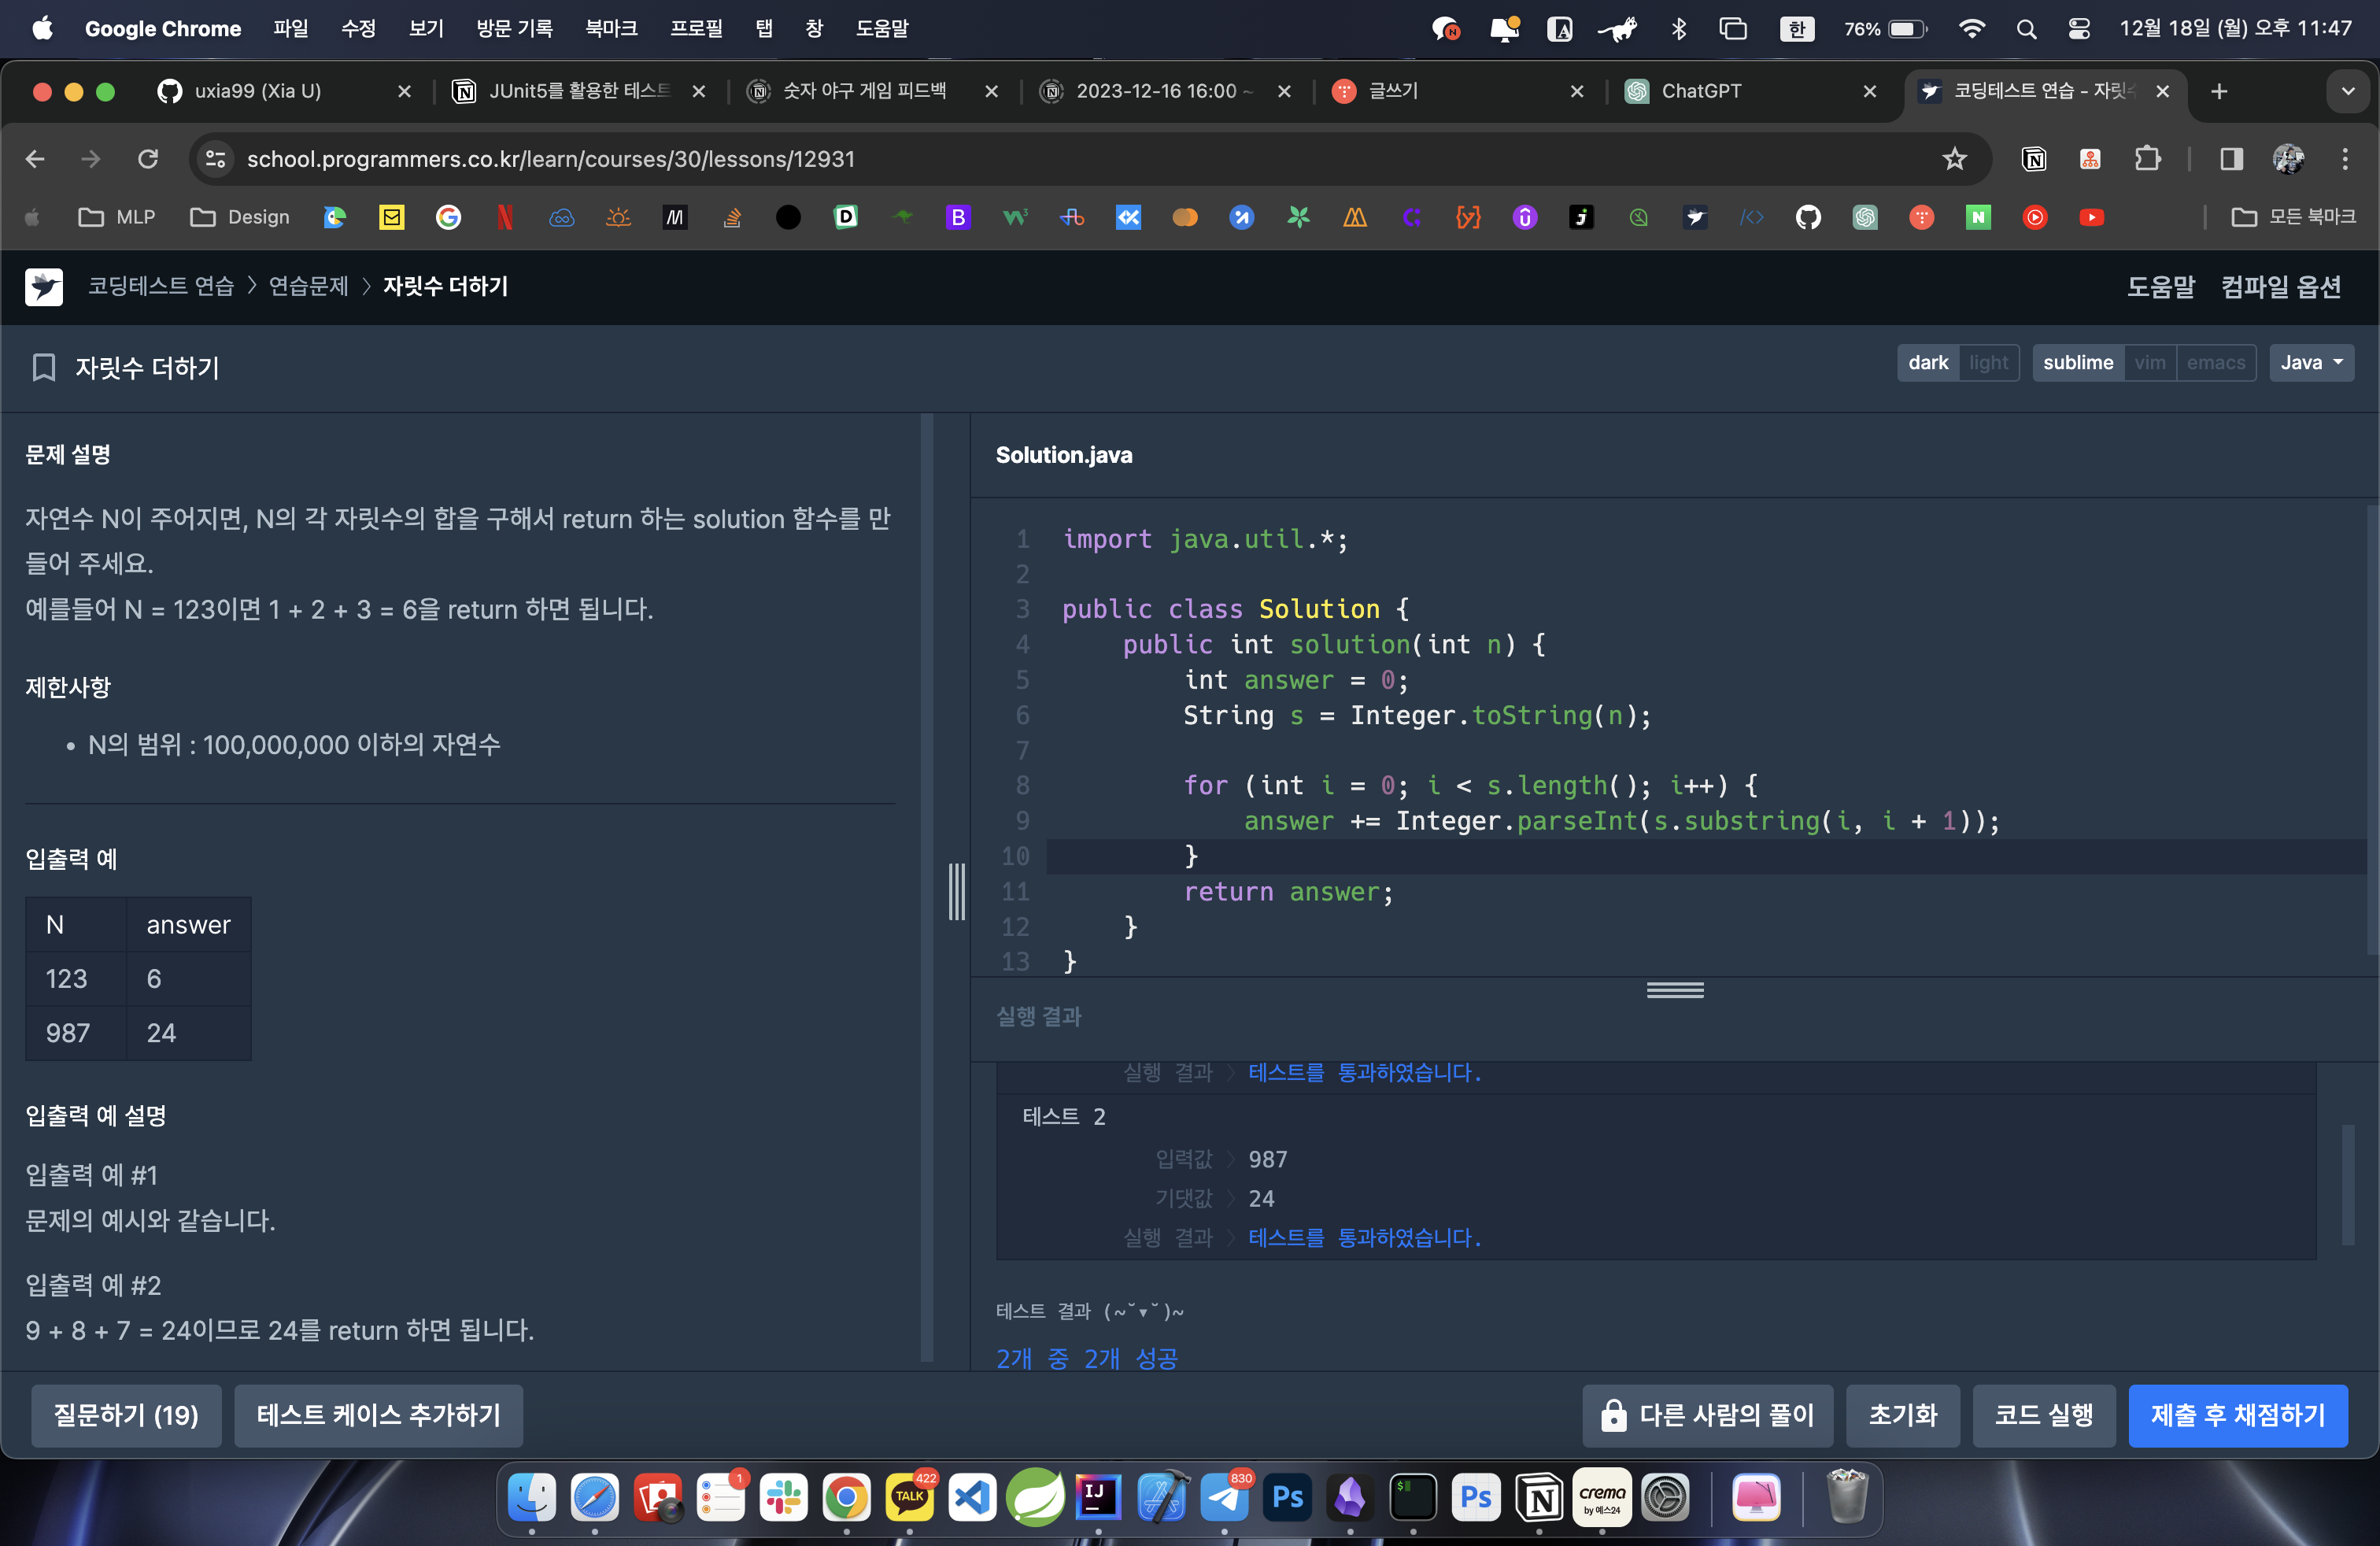Open the Chrome extensions puzzle icon
This screenshot has height=1546, width=2380.
[x=2147, y=159]
